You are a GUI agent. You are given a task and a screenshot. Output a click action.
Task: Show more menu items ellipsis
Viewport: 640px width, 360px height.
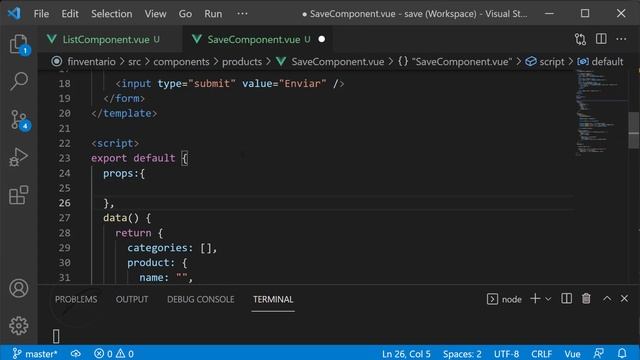pos(242,13)
